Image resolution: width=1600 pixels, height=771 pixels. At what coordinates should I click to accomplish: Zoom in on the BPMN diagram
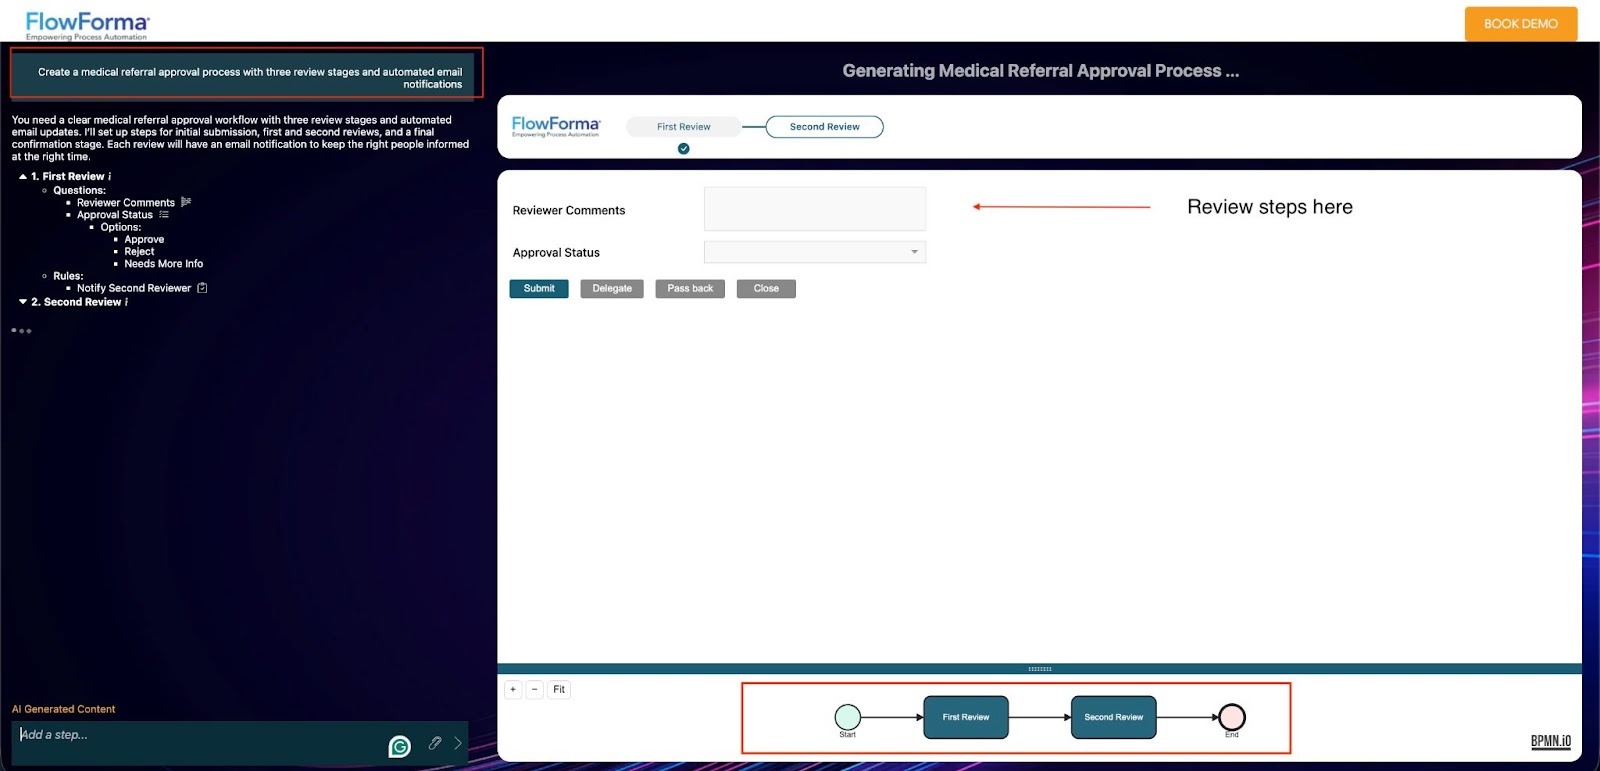tap(513, 689)
